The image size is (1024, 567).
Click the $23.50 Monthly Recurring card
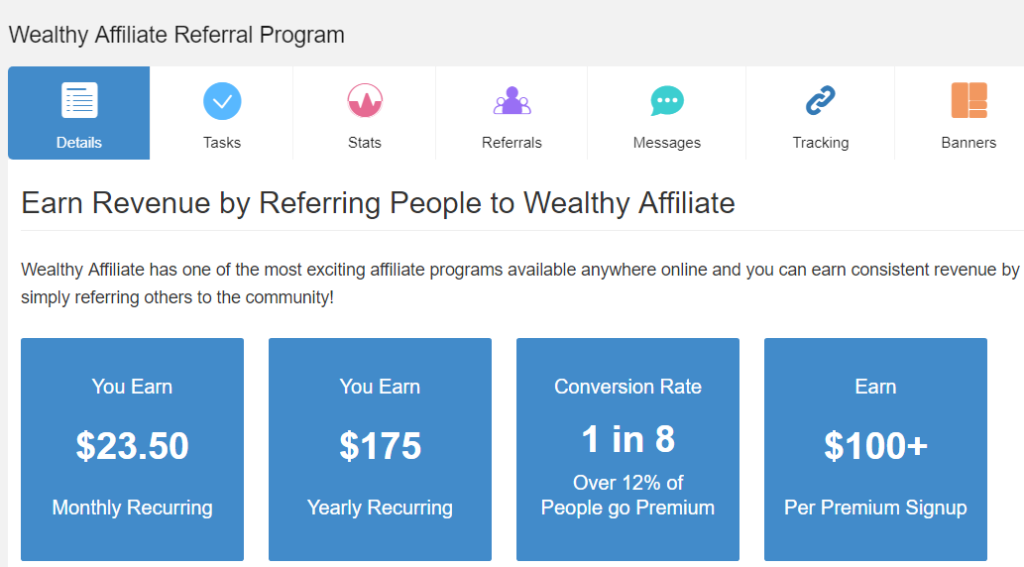coord(133,449)
